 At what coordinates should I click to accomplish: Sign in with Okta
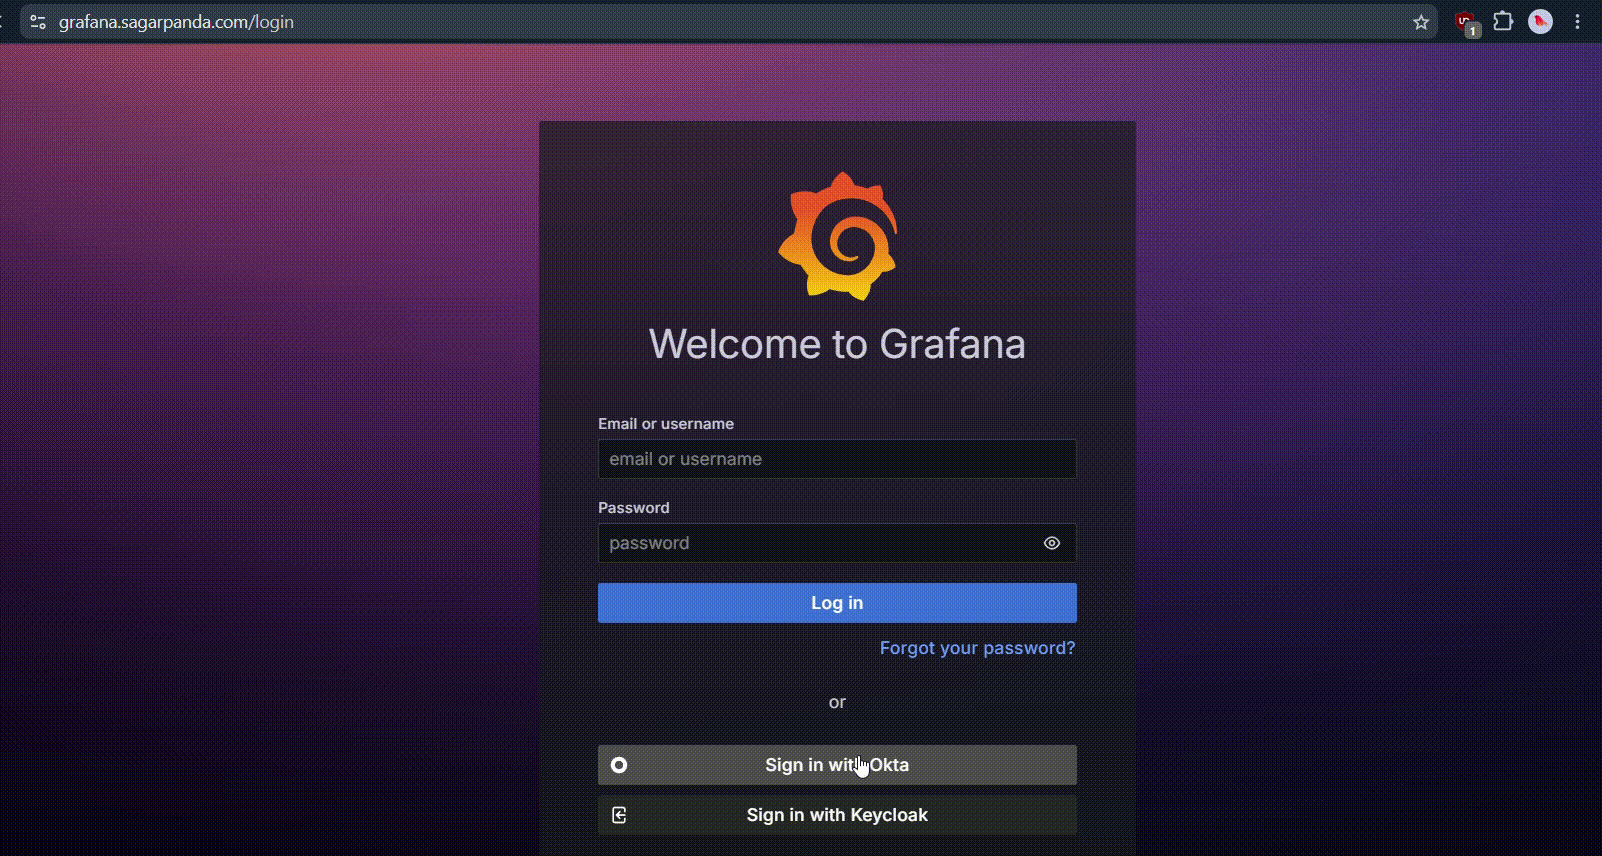point(837,765)
